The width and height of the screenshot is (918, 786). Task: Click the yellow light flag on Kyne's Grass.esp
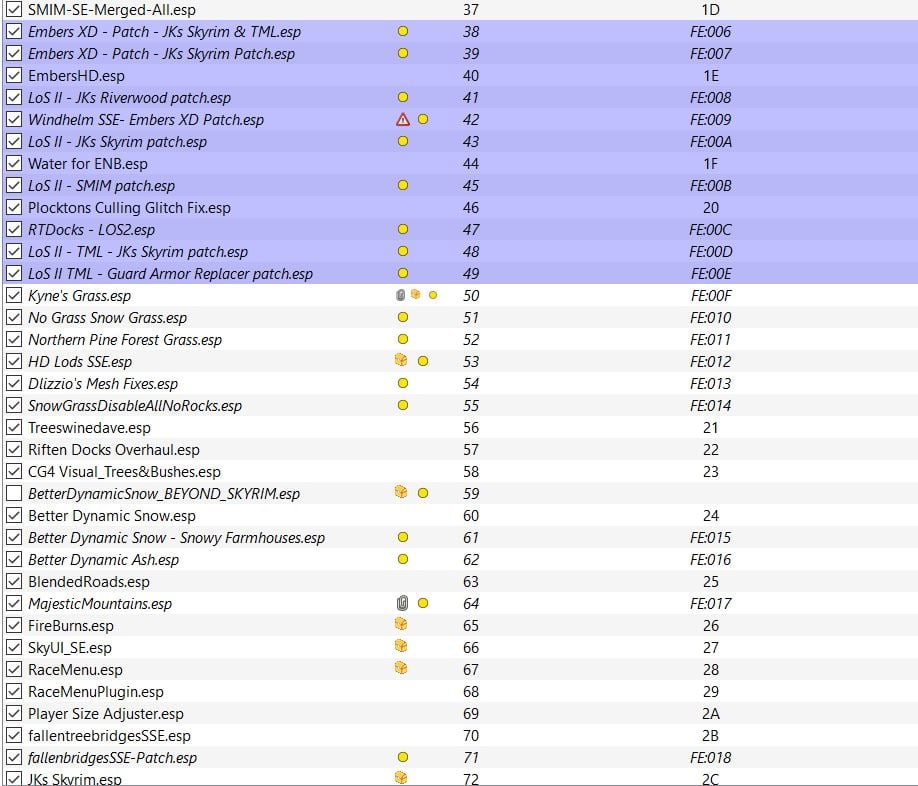433,296
